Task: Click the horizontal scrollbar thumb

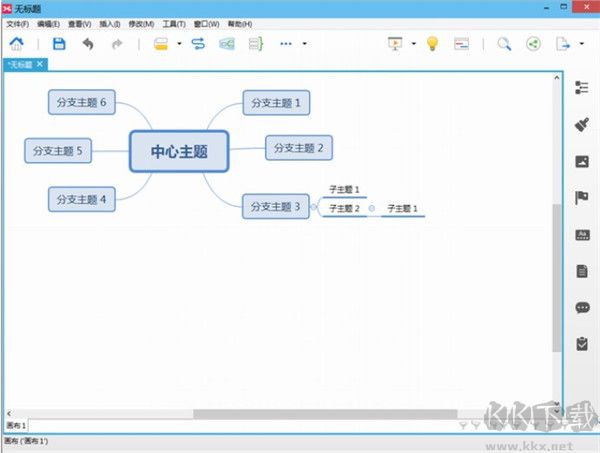Action: 325,414
